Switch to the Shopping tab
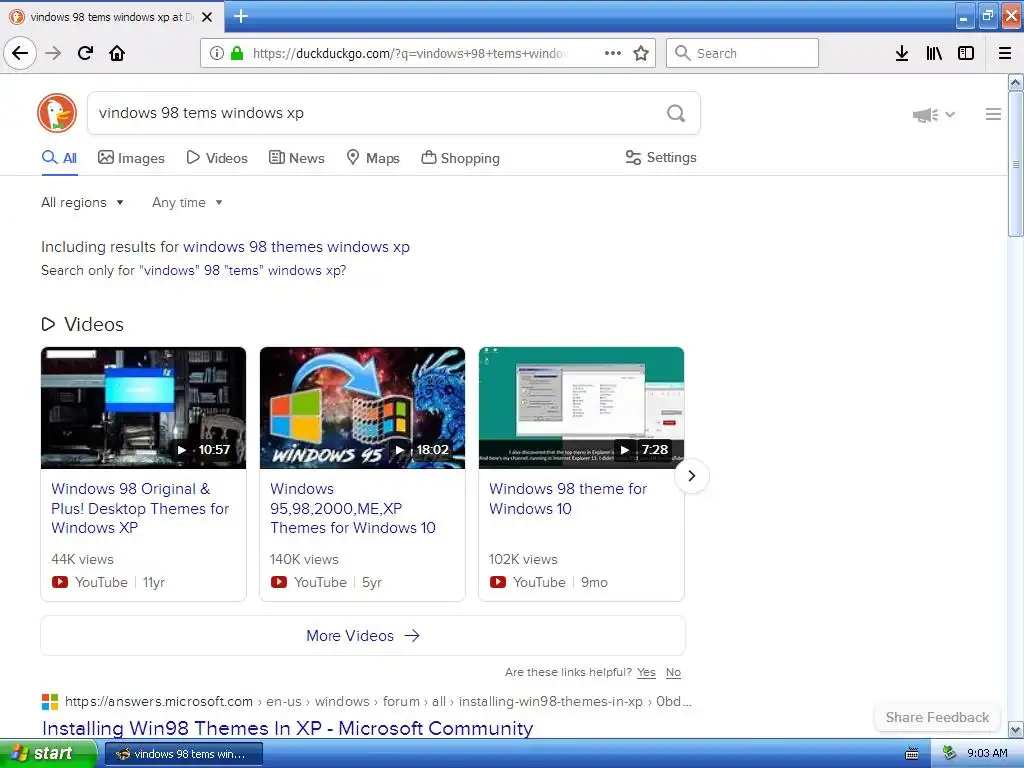Viewport: 1024px width, 768px height. (x=460, y=158)
